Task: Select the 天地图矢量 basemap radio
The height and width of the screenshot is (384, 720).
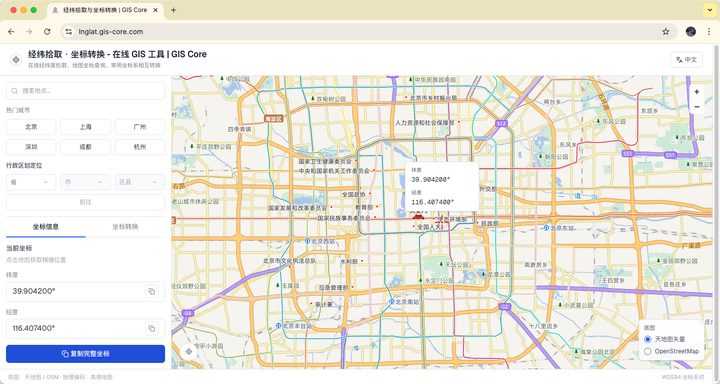Action: pyautogui.click(x=647, y=339)
